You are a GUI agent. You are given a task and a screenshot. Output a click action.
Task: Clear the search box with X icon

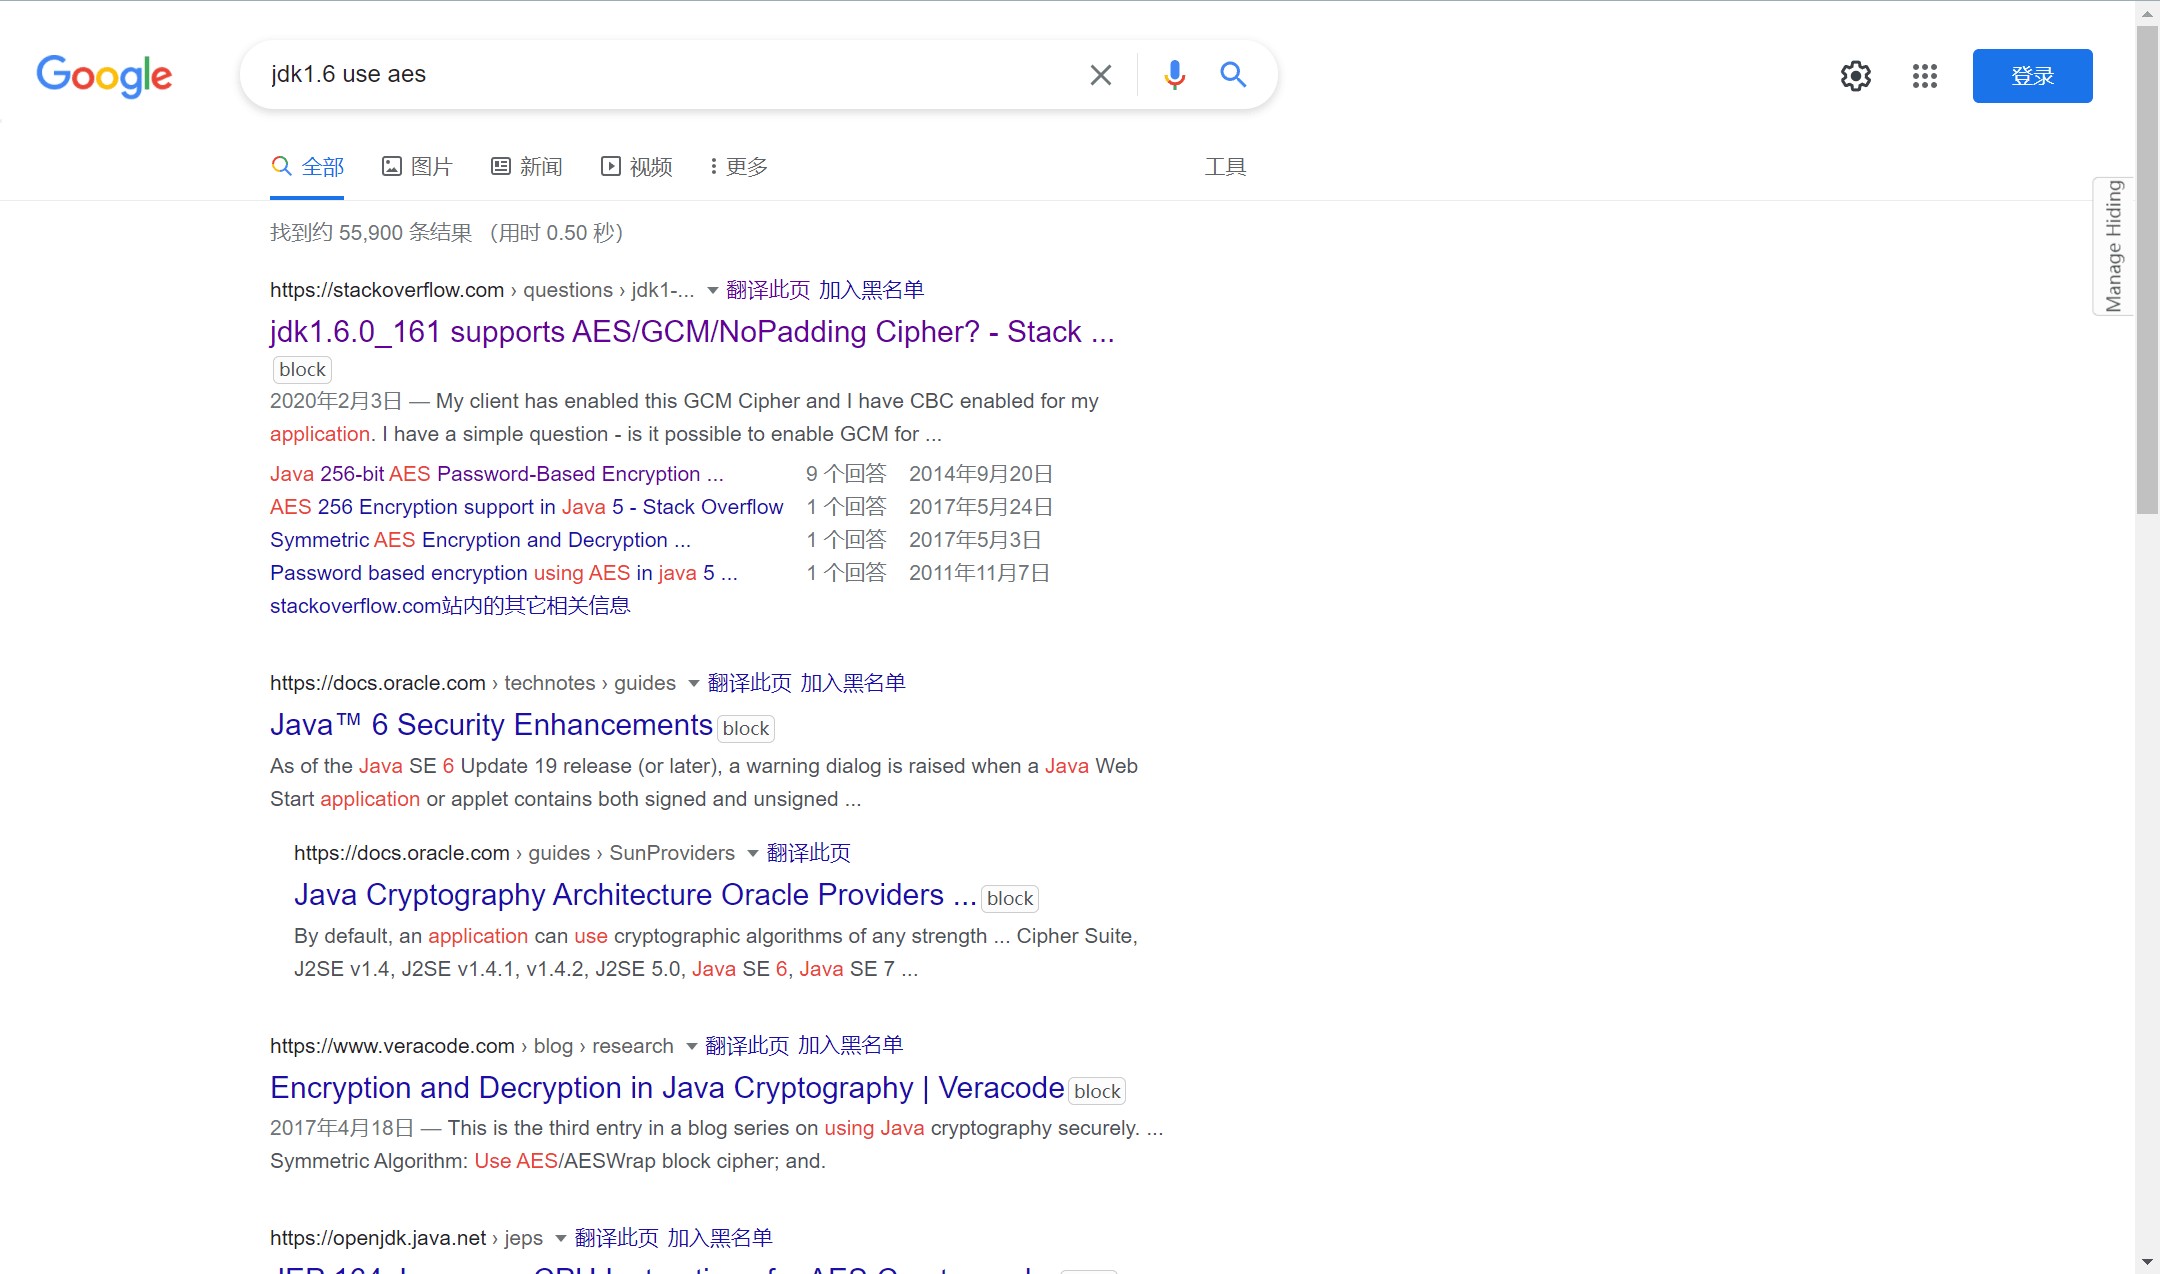[x=1100, y=75]
